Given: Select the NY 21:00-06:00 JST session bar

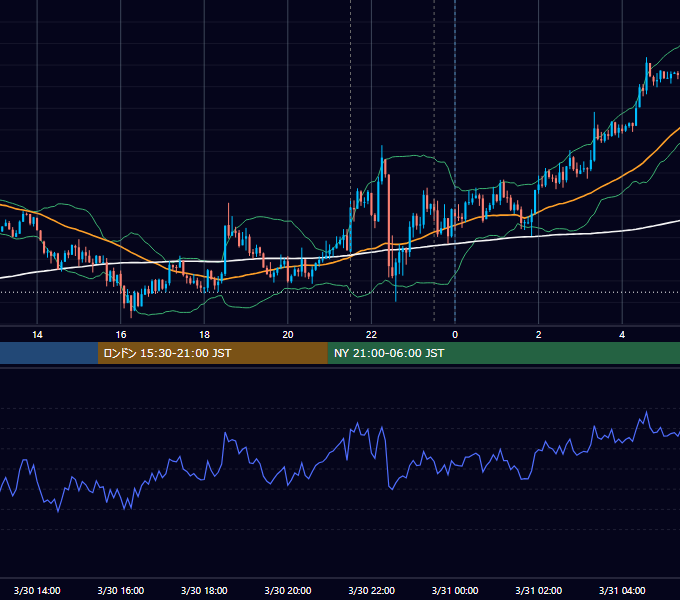Looking at the screenshot, I should [503, 353].
